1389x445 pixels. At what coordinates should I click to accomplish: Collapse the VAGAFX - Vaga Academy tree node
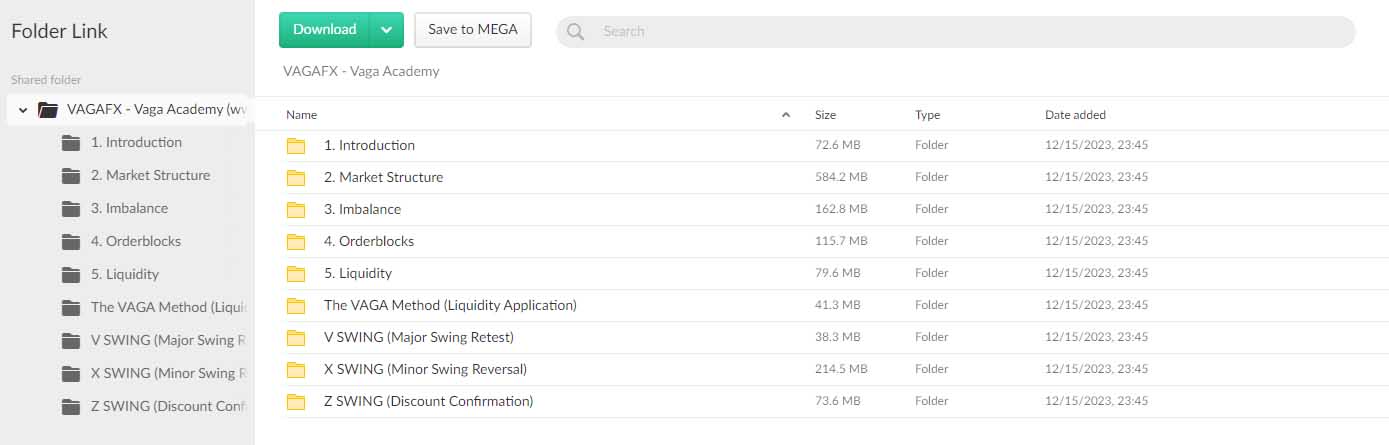(x=23, y=110)
